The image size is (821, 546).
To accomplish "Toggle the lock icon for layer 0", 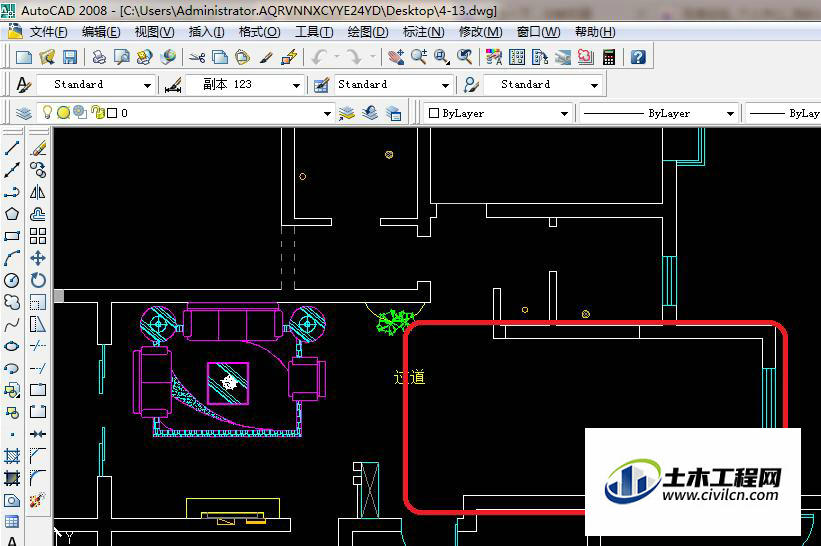I will click(x=97, y=113).
